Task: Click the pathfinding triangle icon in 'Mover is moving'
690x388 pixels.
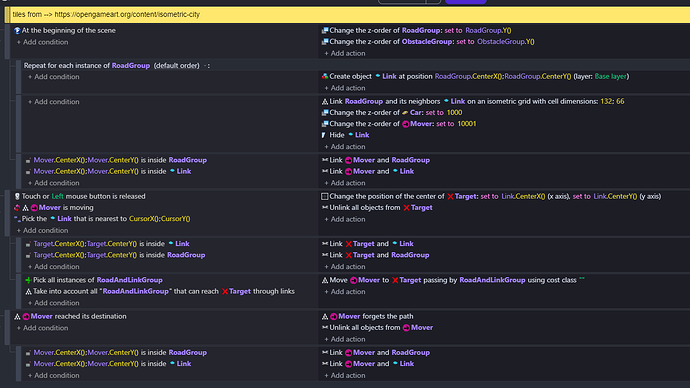Action: click(x=26, y=208)
